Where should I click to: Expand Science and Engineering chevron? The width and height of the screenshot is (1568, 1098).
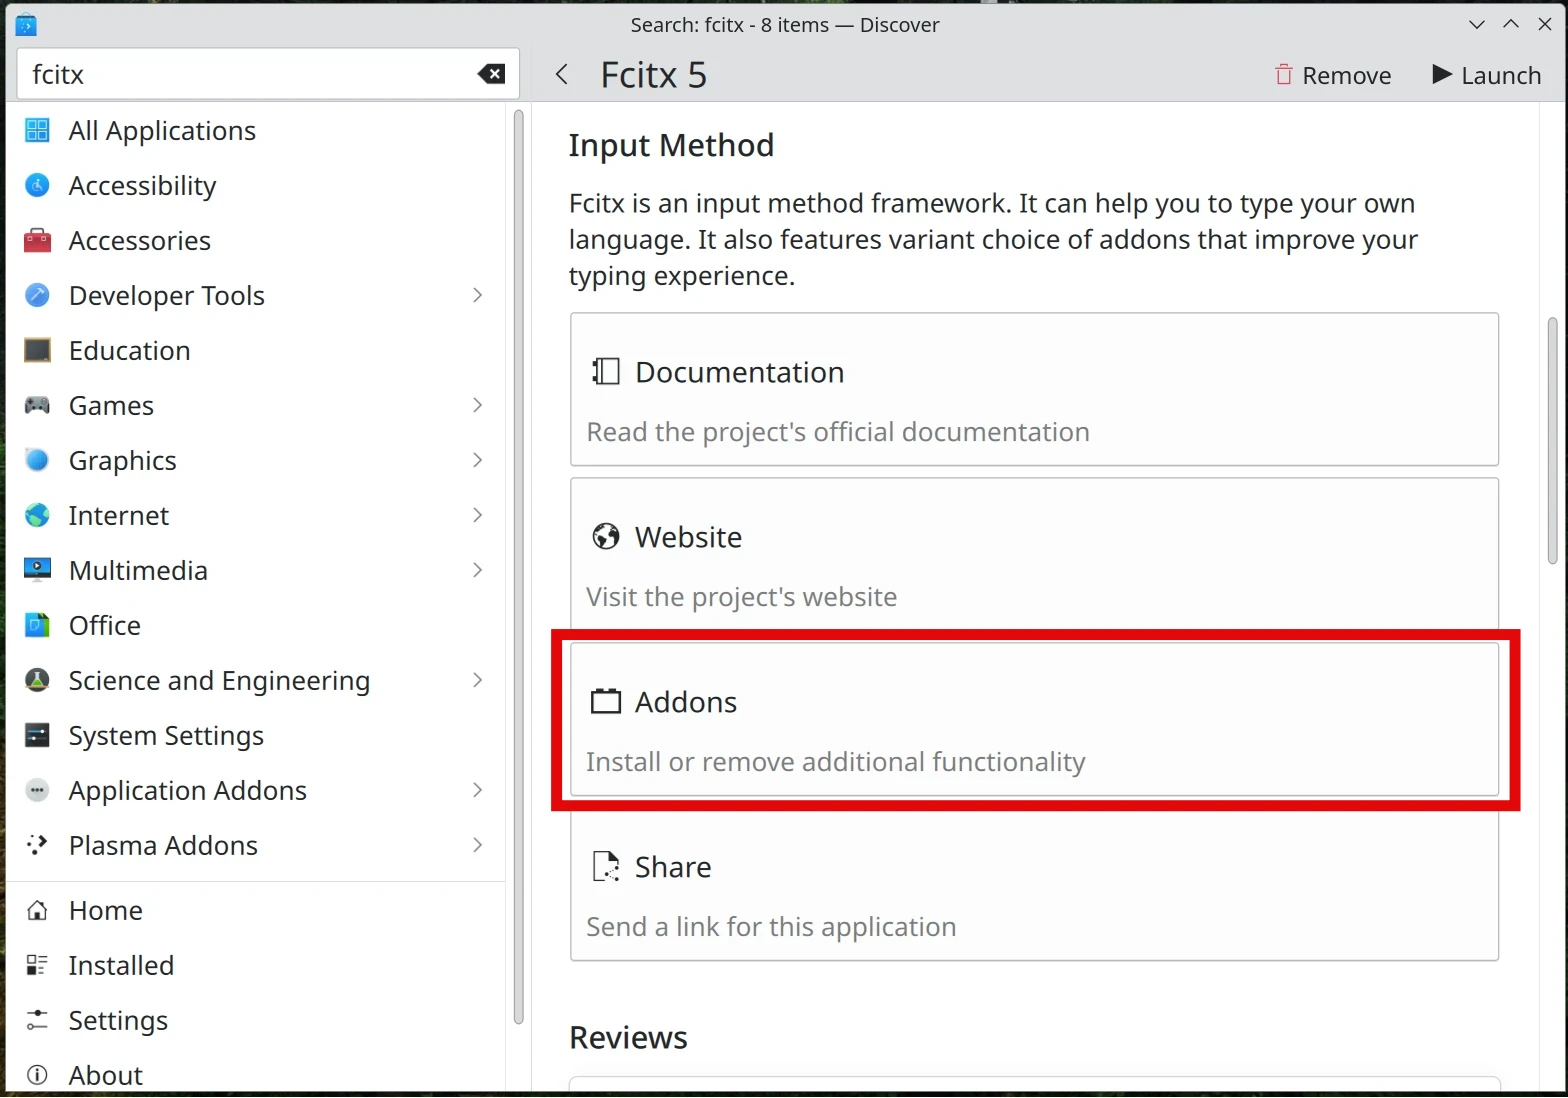(477, 680)
